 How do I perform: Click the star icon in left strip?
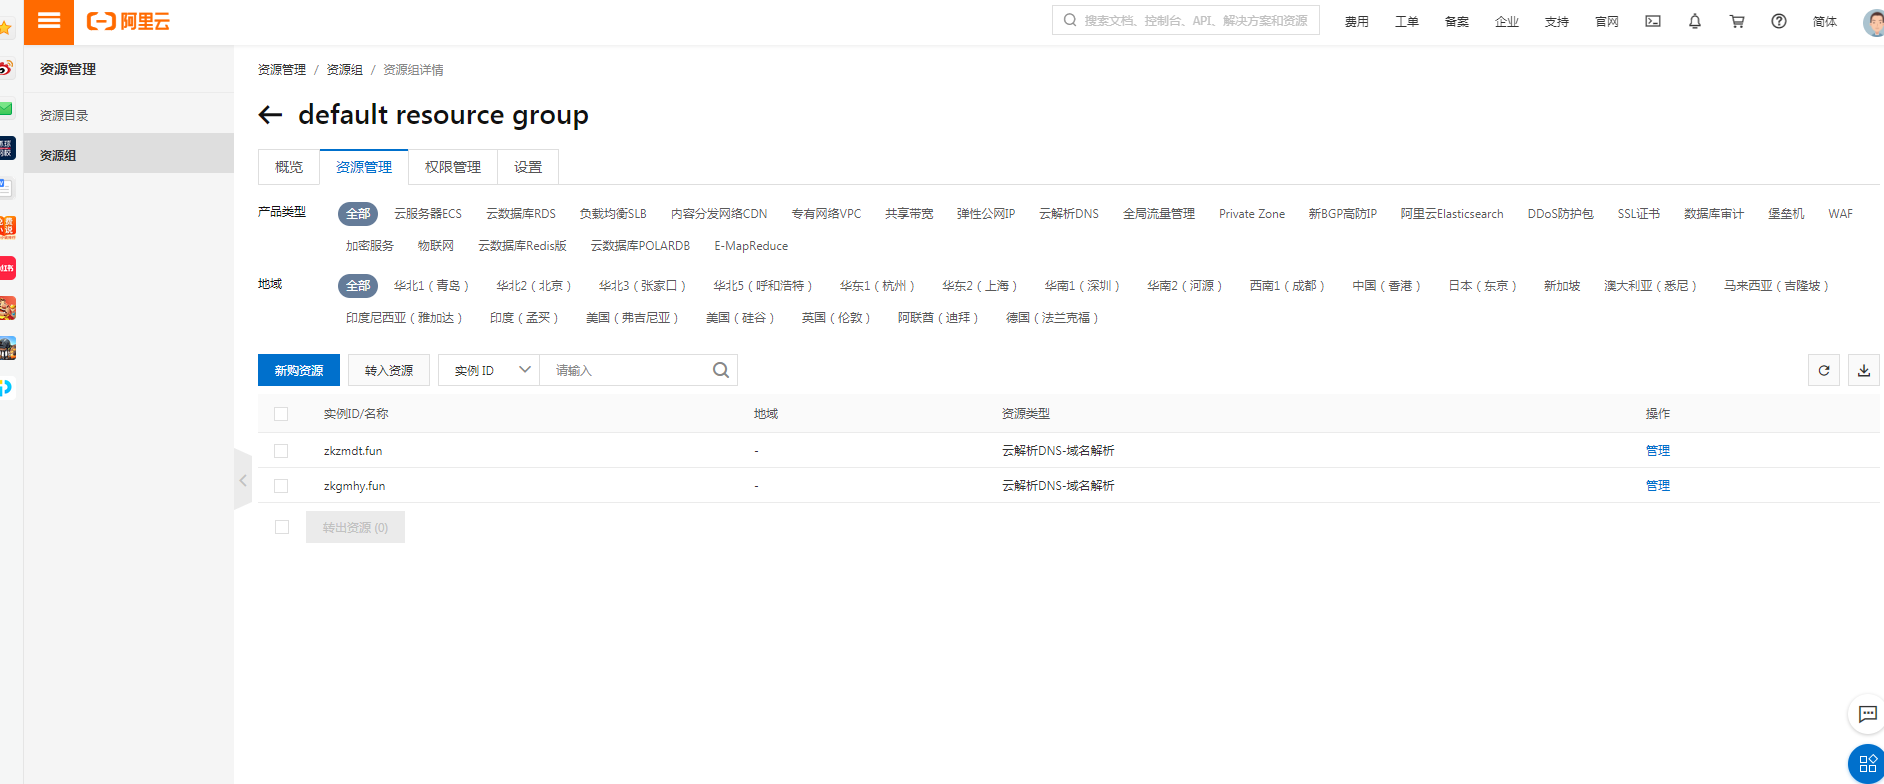click(x=5, y=28)
